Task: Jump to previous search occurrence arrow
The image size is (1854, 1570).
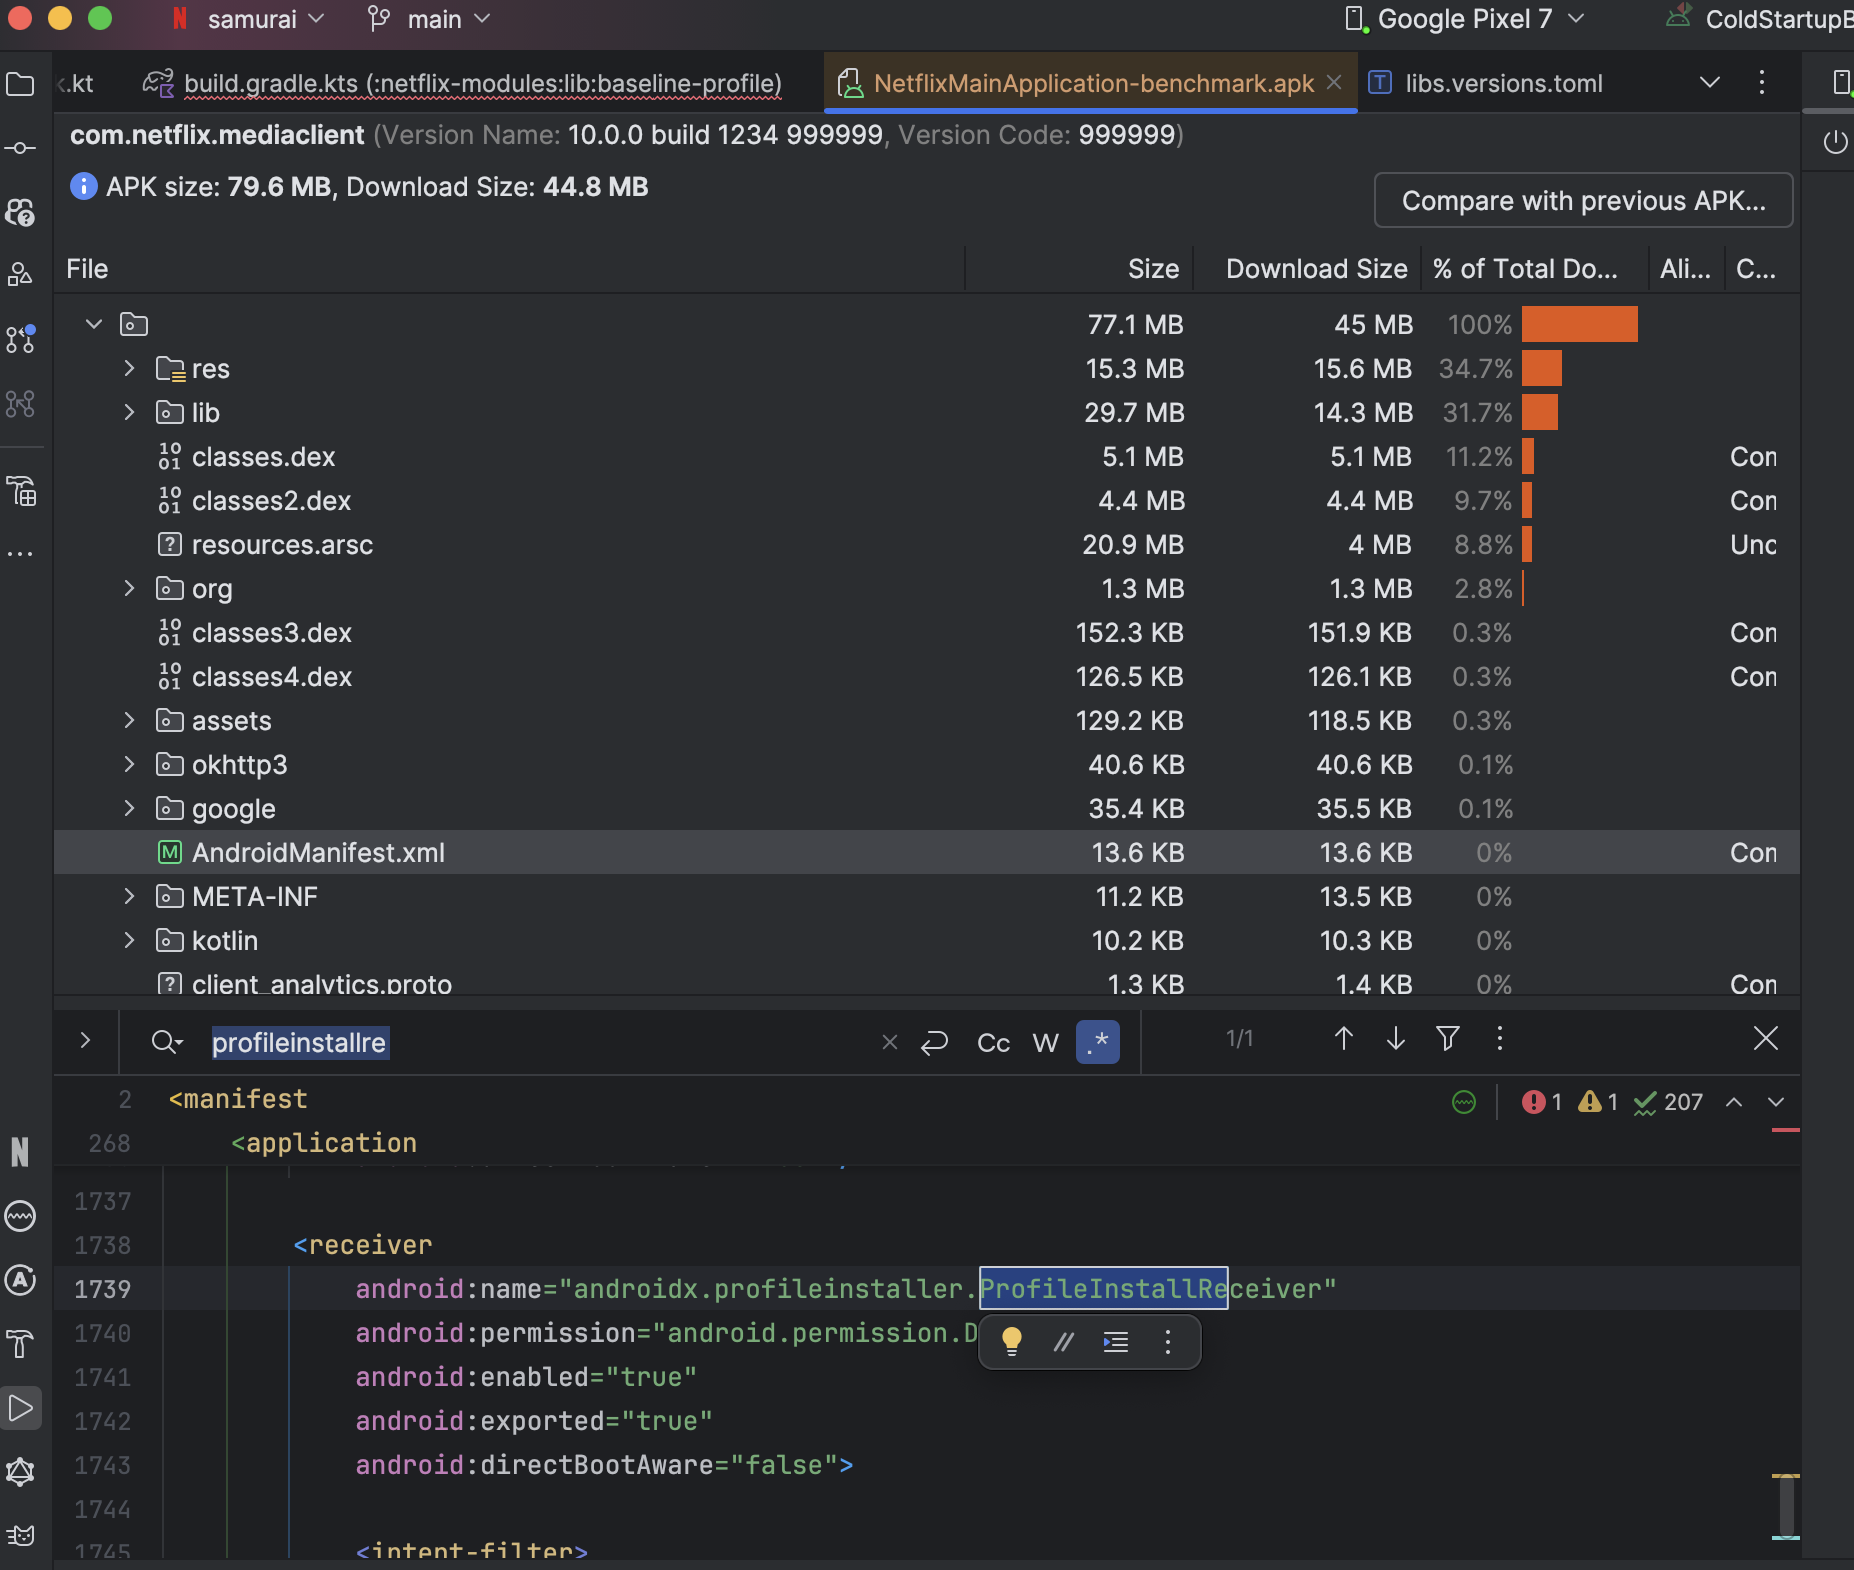Action: 1343,1039
